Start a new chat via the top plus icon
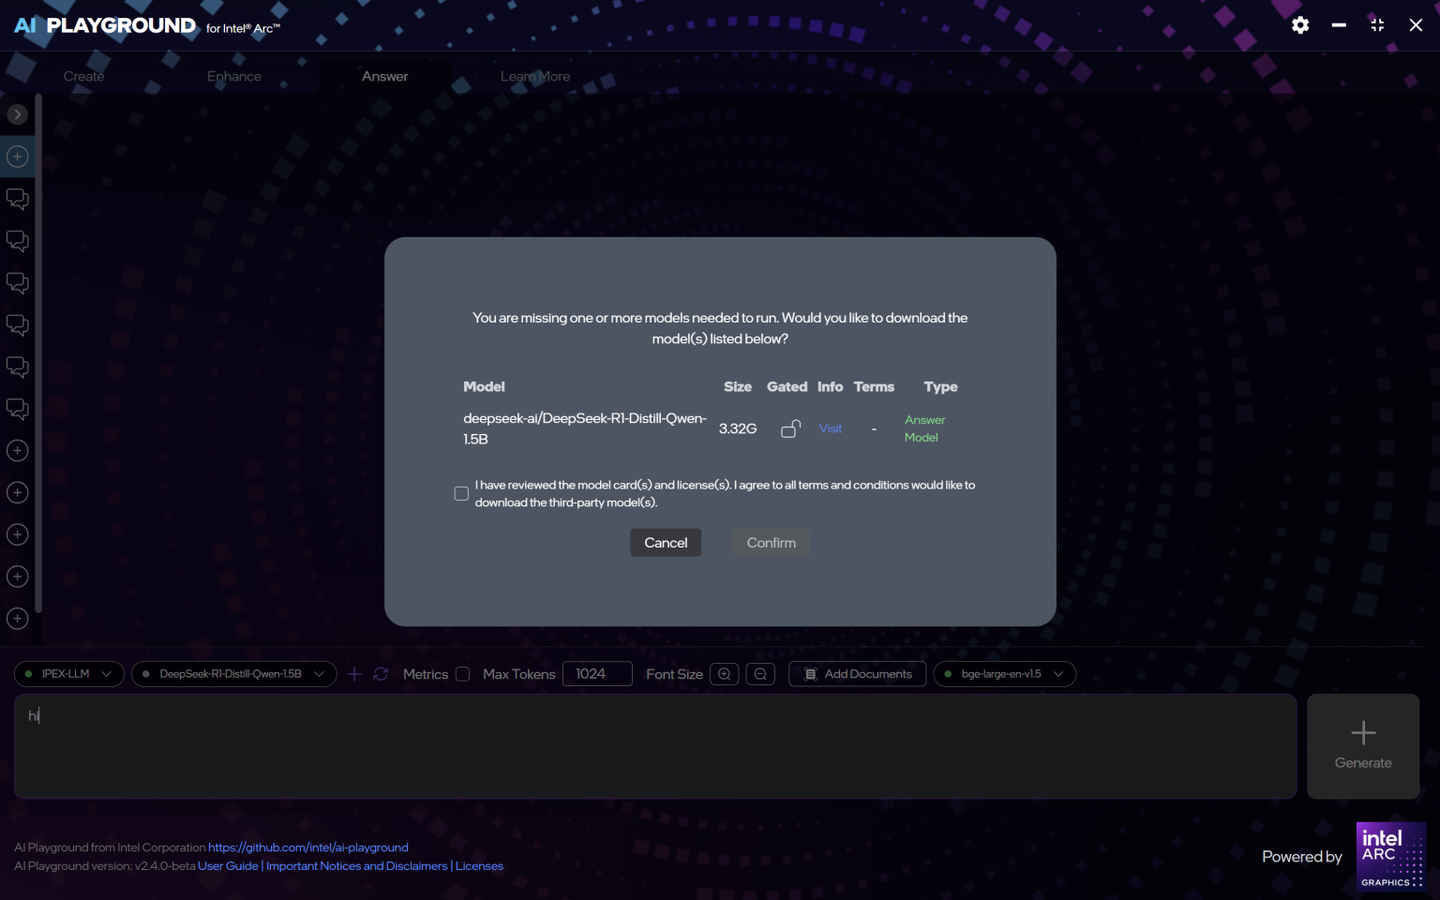The image size is (1440, 900). pos(16,156)
